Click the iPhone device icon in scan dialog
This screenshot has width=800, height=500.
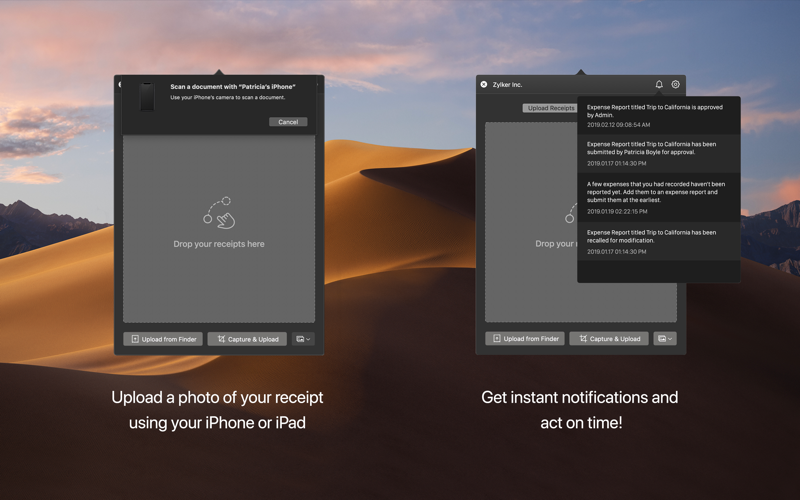point(147,96)
